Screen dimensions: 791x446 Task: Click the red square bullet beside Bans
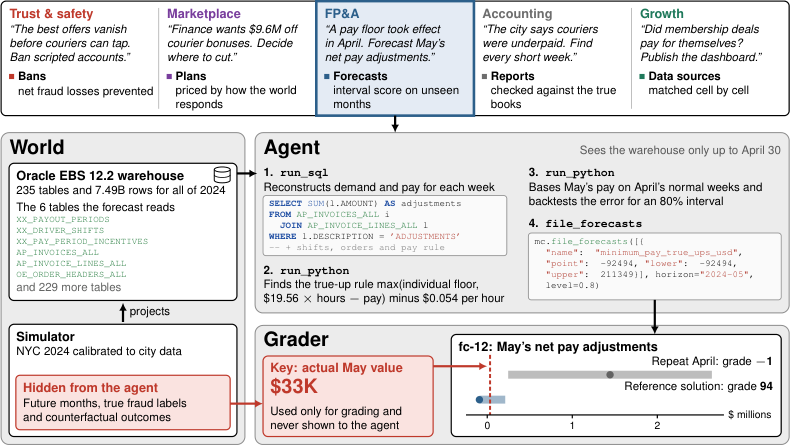point(12,77)
